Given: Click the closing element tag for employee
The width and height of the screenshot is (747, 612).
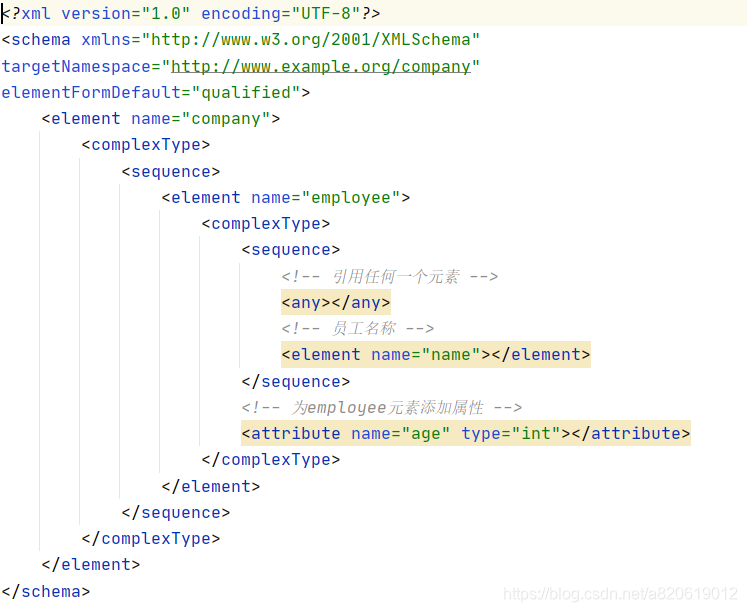Looking at the screenshot, I should [211, 486].
